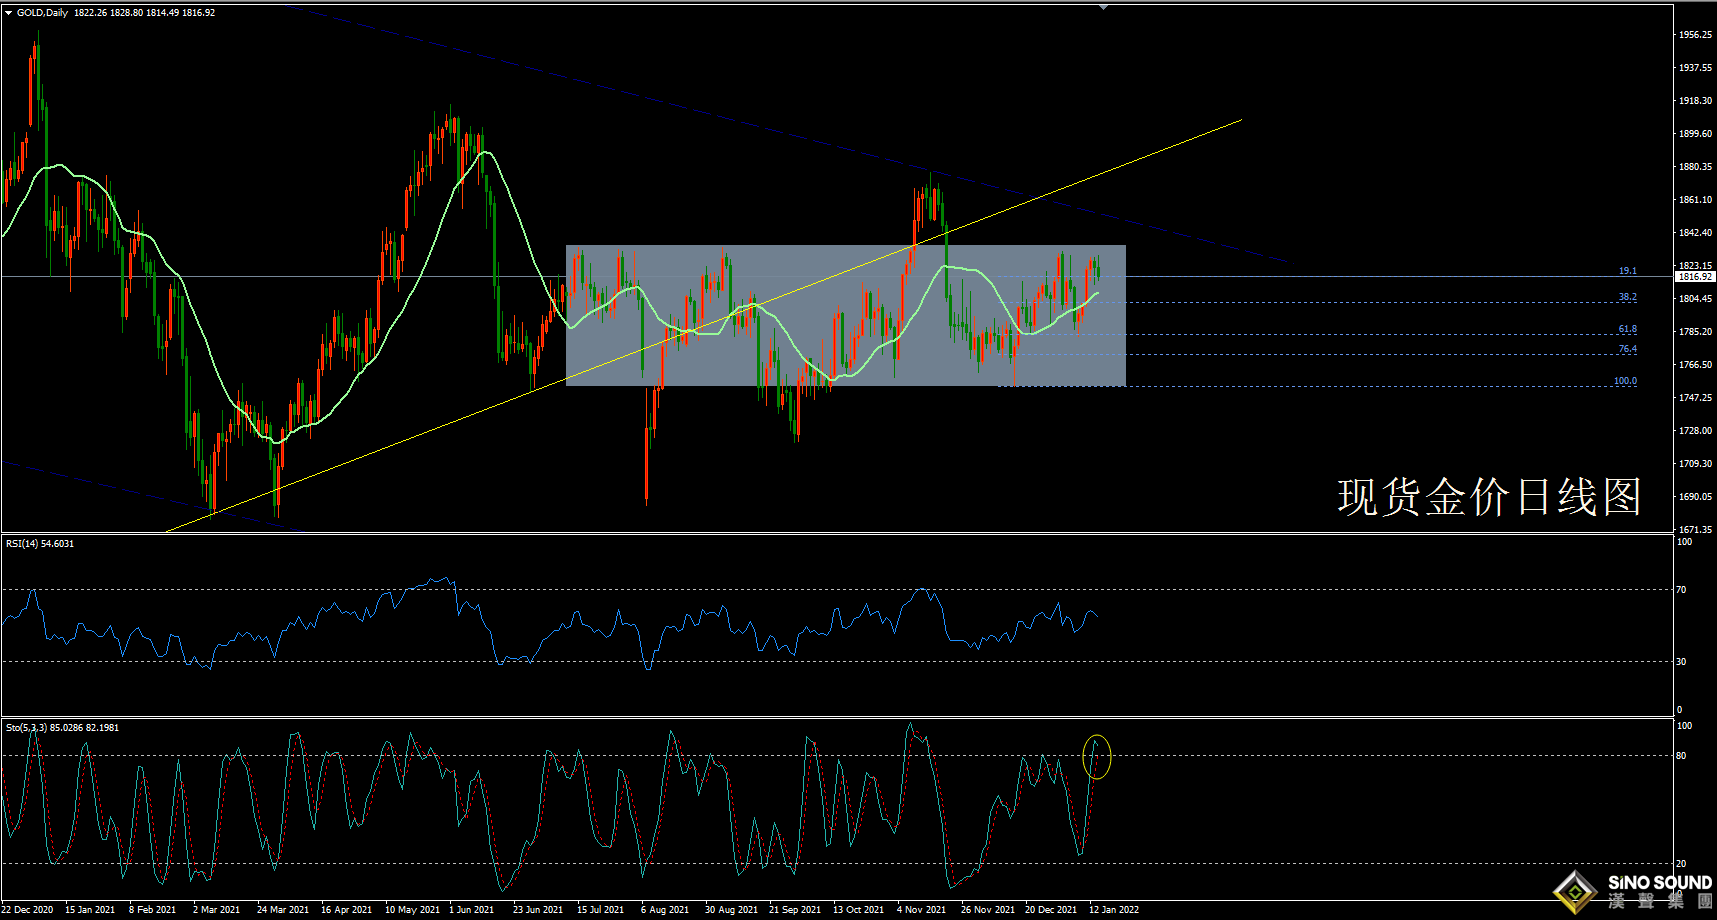This screenshot has width=1717, height=920.
Task: Click date label 13 Oct 2021
Action: tap(859, 910)
